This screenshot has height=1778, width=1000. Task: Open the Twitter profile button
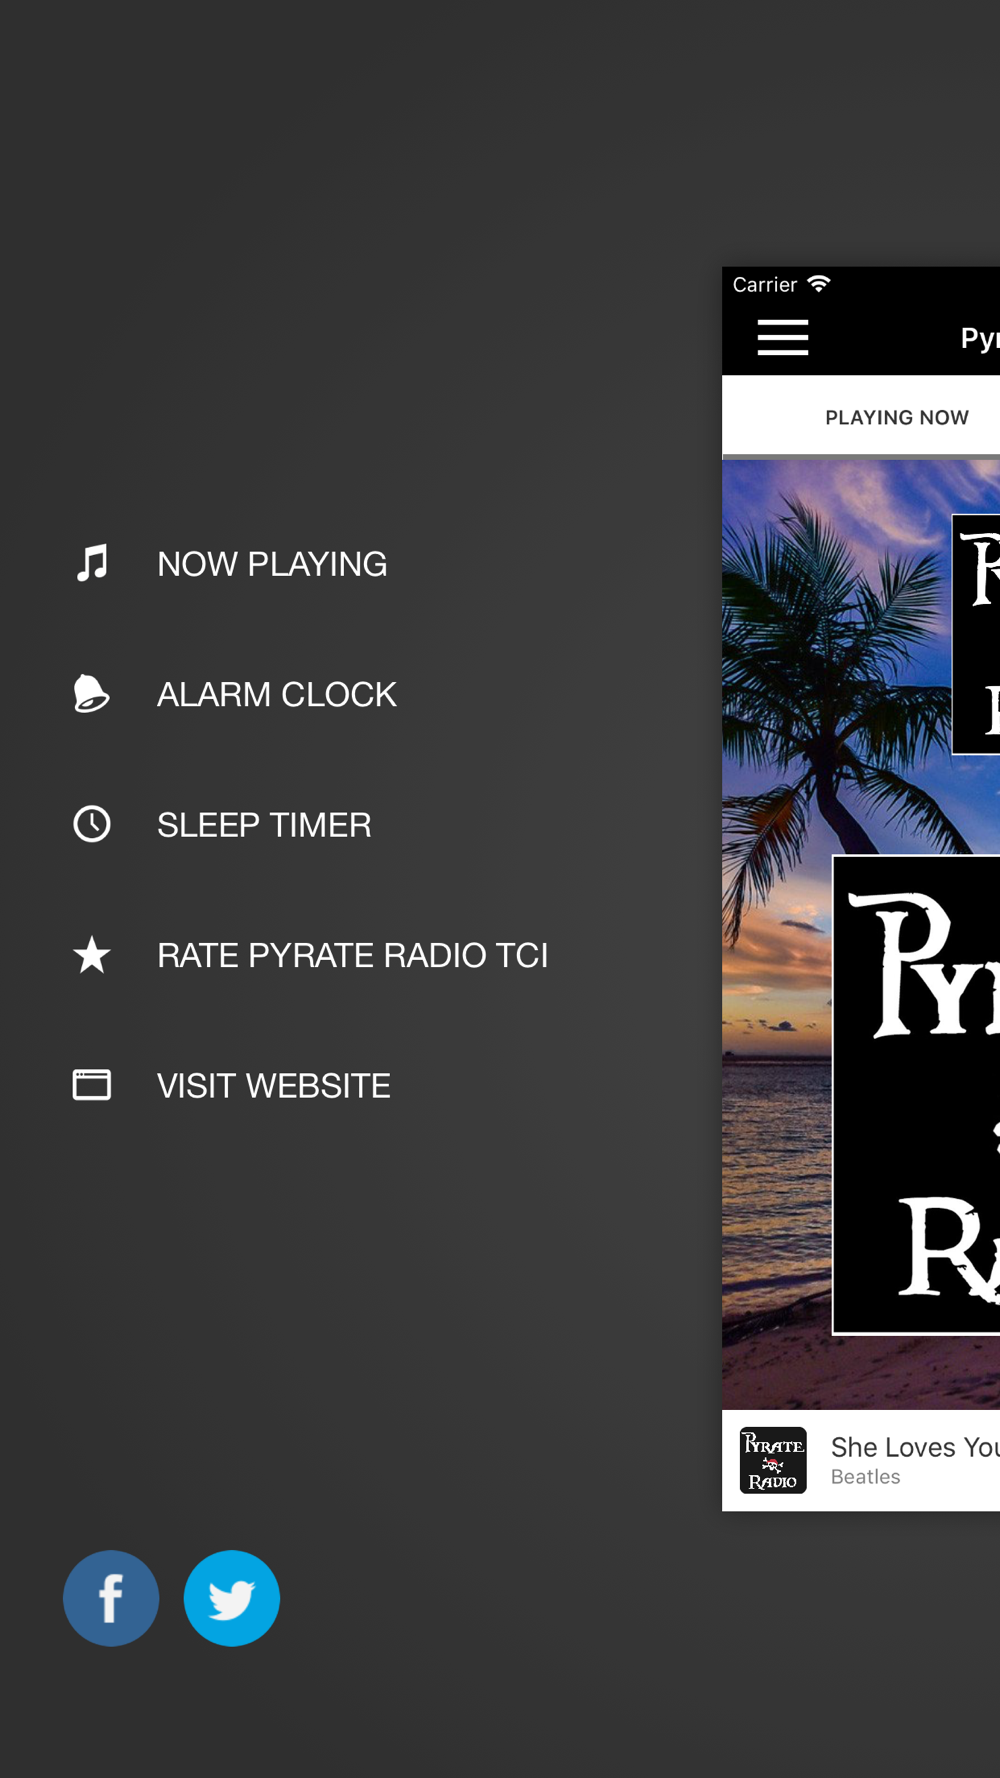click(232, 1598)
